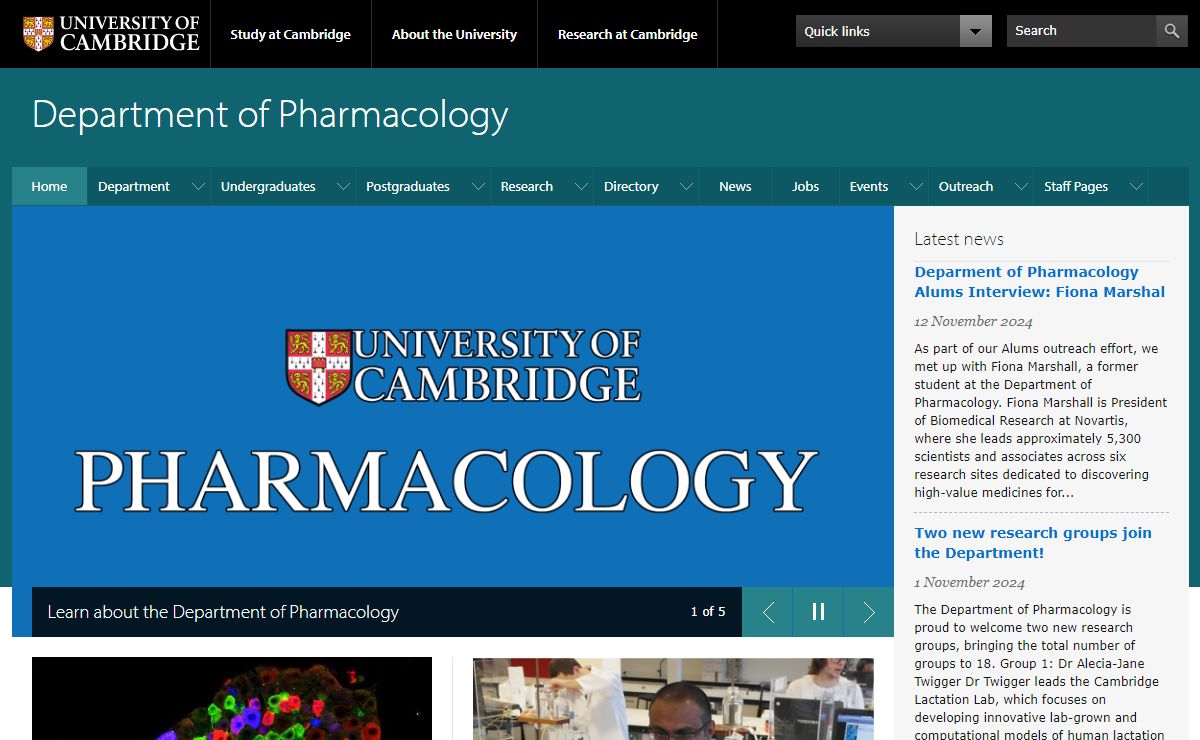The height and width of the screenshot is (740, 1200).
Task: Click the University of Cambridge logo
Action: [x=111, y=33]
